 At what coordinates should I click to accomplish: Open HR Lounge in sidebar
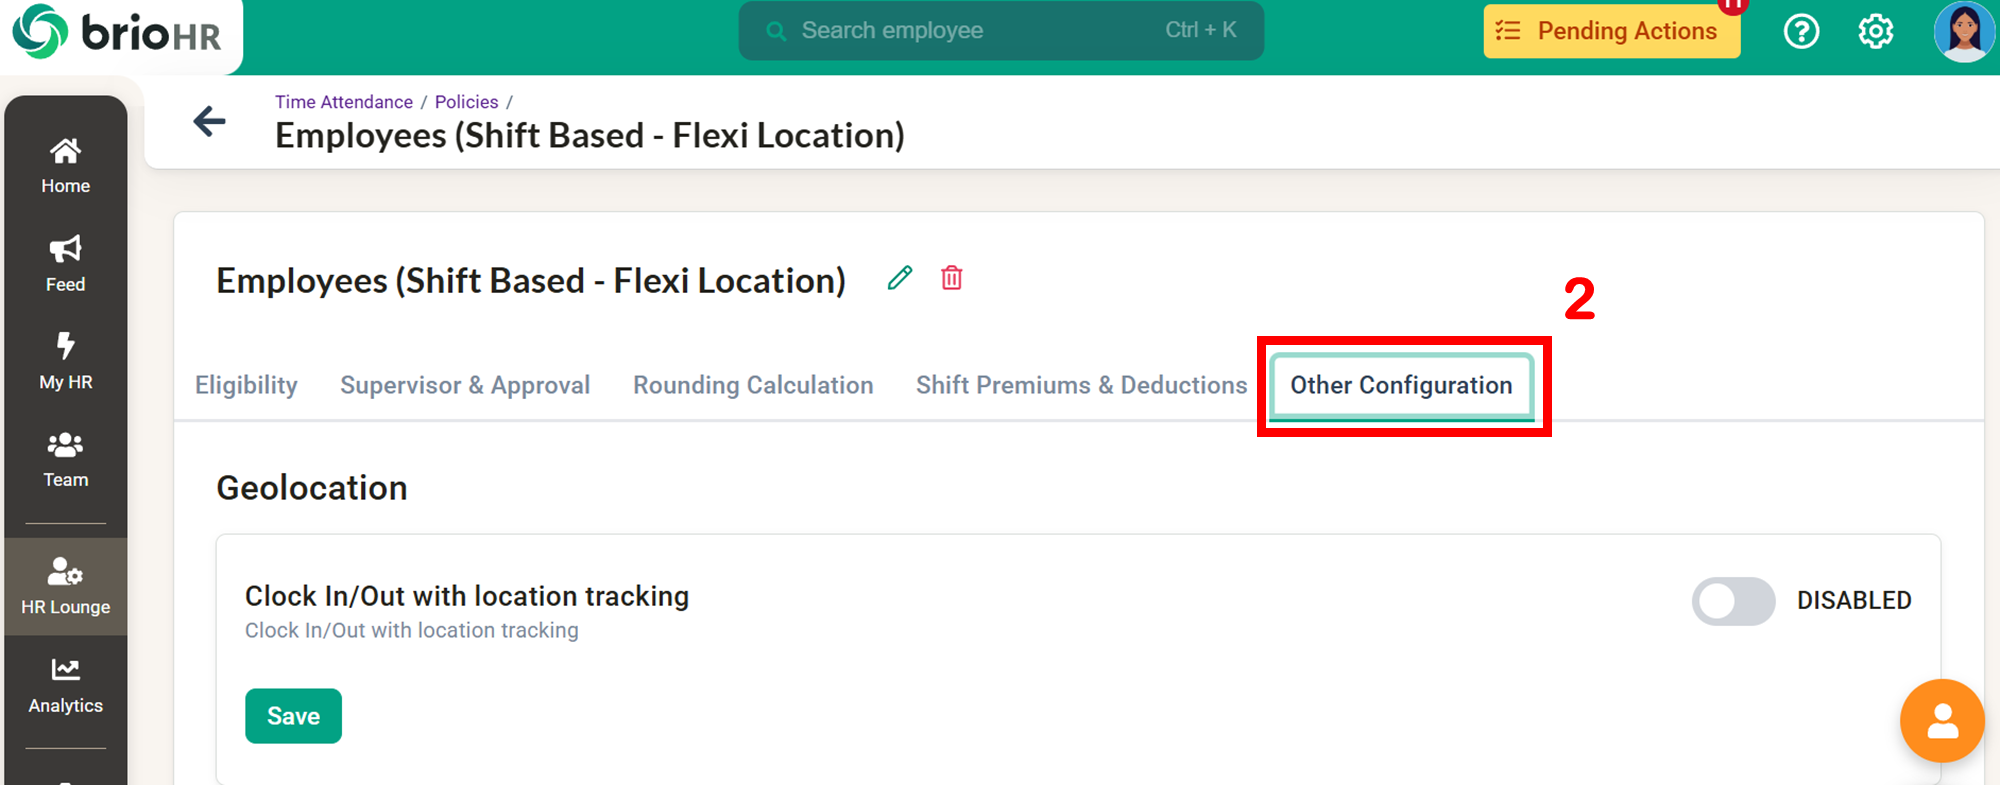(x=65, y=587)
